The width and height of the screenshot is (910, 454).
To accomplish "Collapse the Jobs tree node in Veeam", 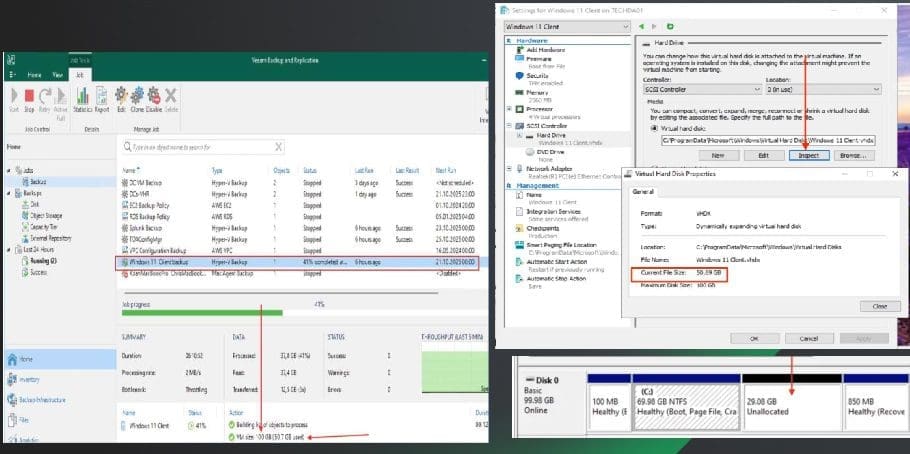I will pyautogui.click(x=9, y=171).
